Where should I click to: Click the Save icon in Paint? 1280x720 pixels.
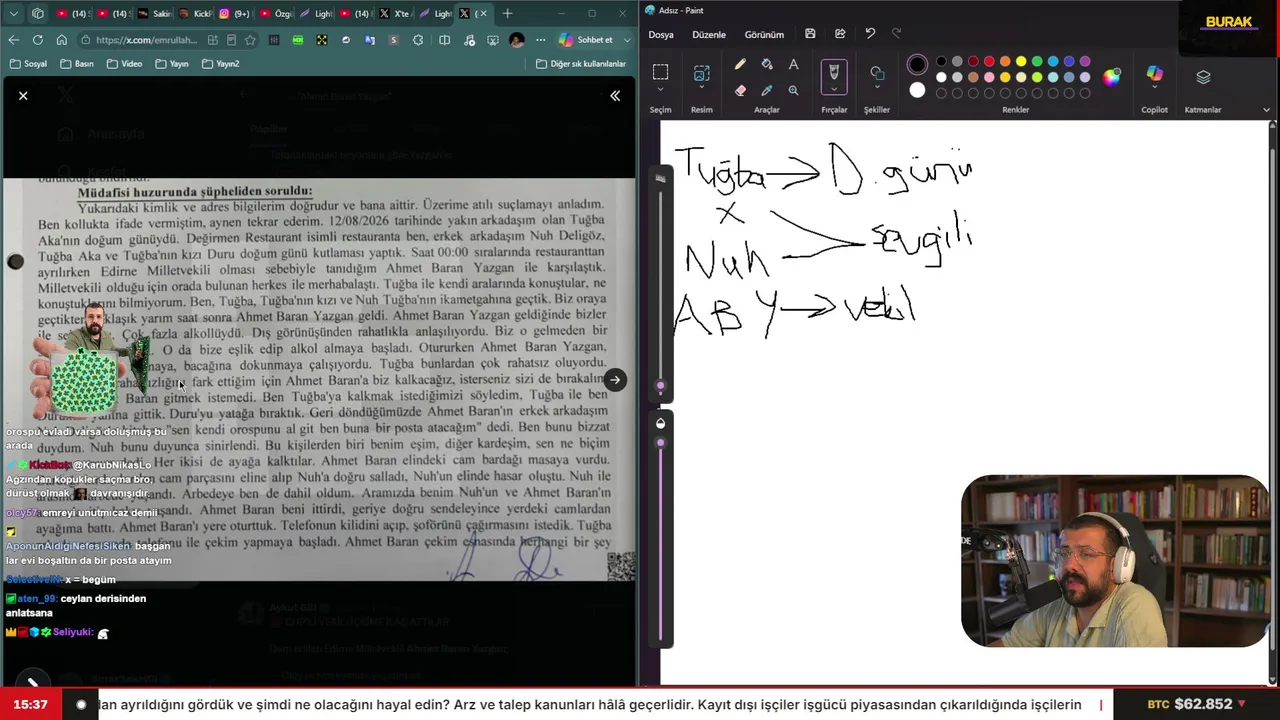tap(810, 34)
